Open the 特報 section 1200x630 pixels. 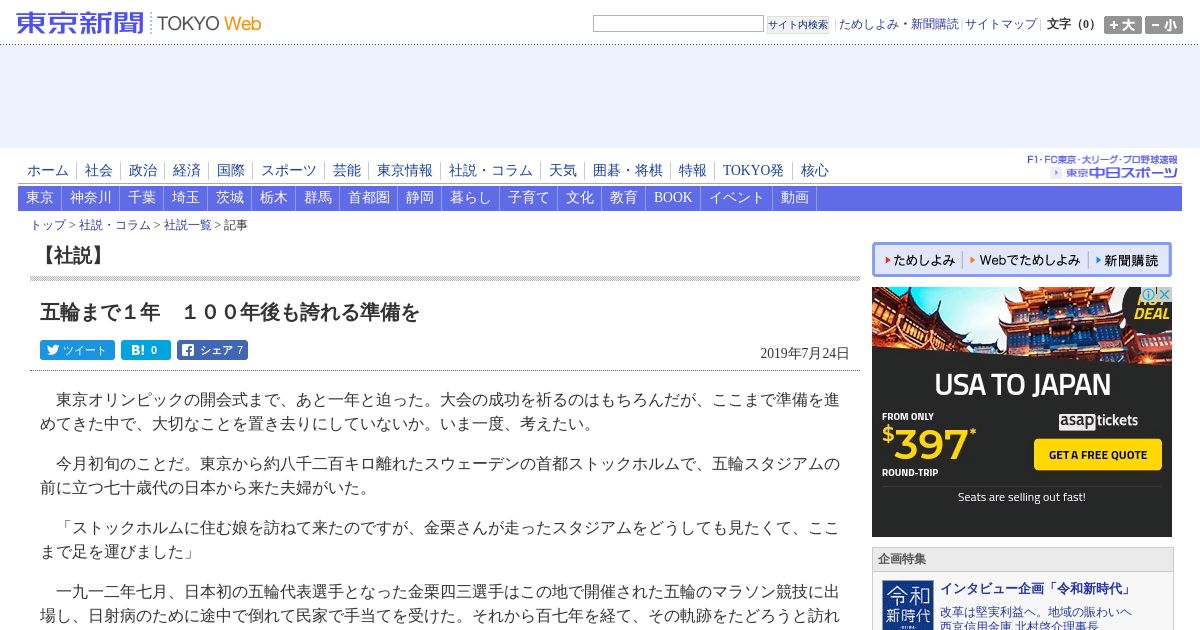[693, 171]
